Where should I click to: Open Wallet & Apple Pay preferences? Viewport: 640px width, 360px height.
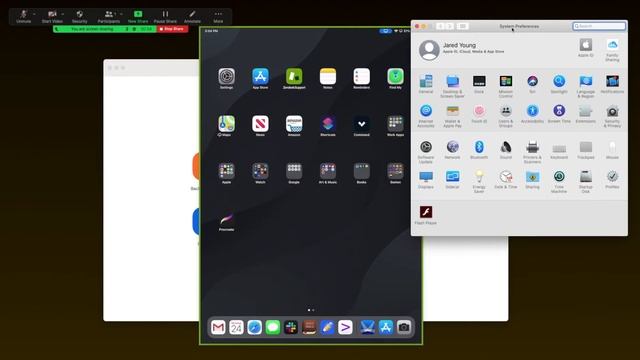pyautogui.click(x=452, y=116)
